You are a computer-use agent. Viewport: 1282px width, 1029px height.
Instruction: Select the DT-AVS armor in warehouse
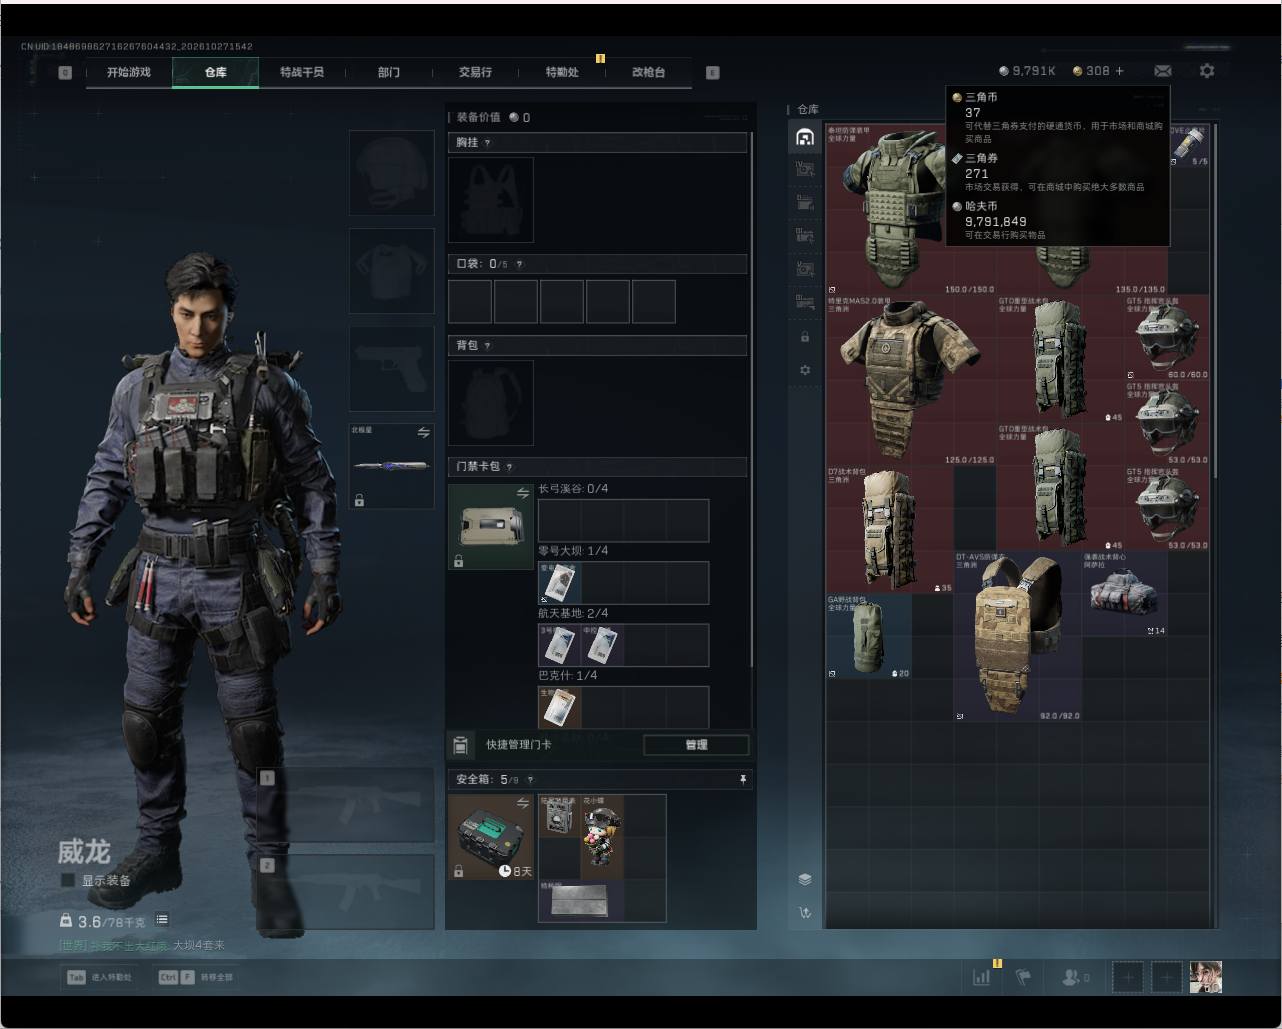pos(1017,636)
